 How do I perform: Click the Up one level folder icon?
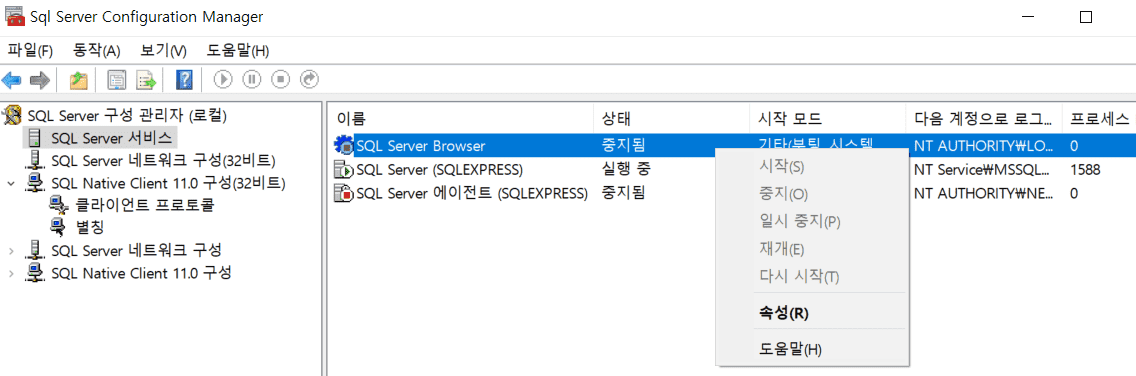[78, 80]
